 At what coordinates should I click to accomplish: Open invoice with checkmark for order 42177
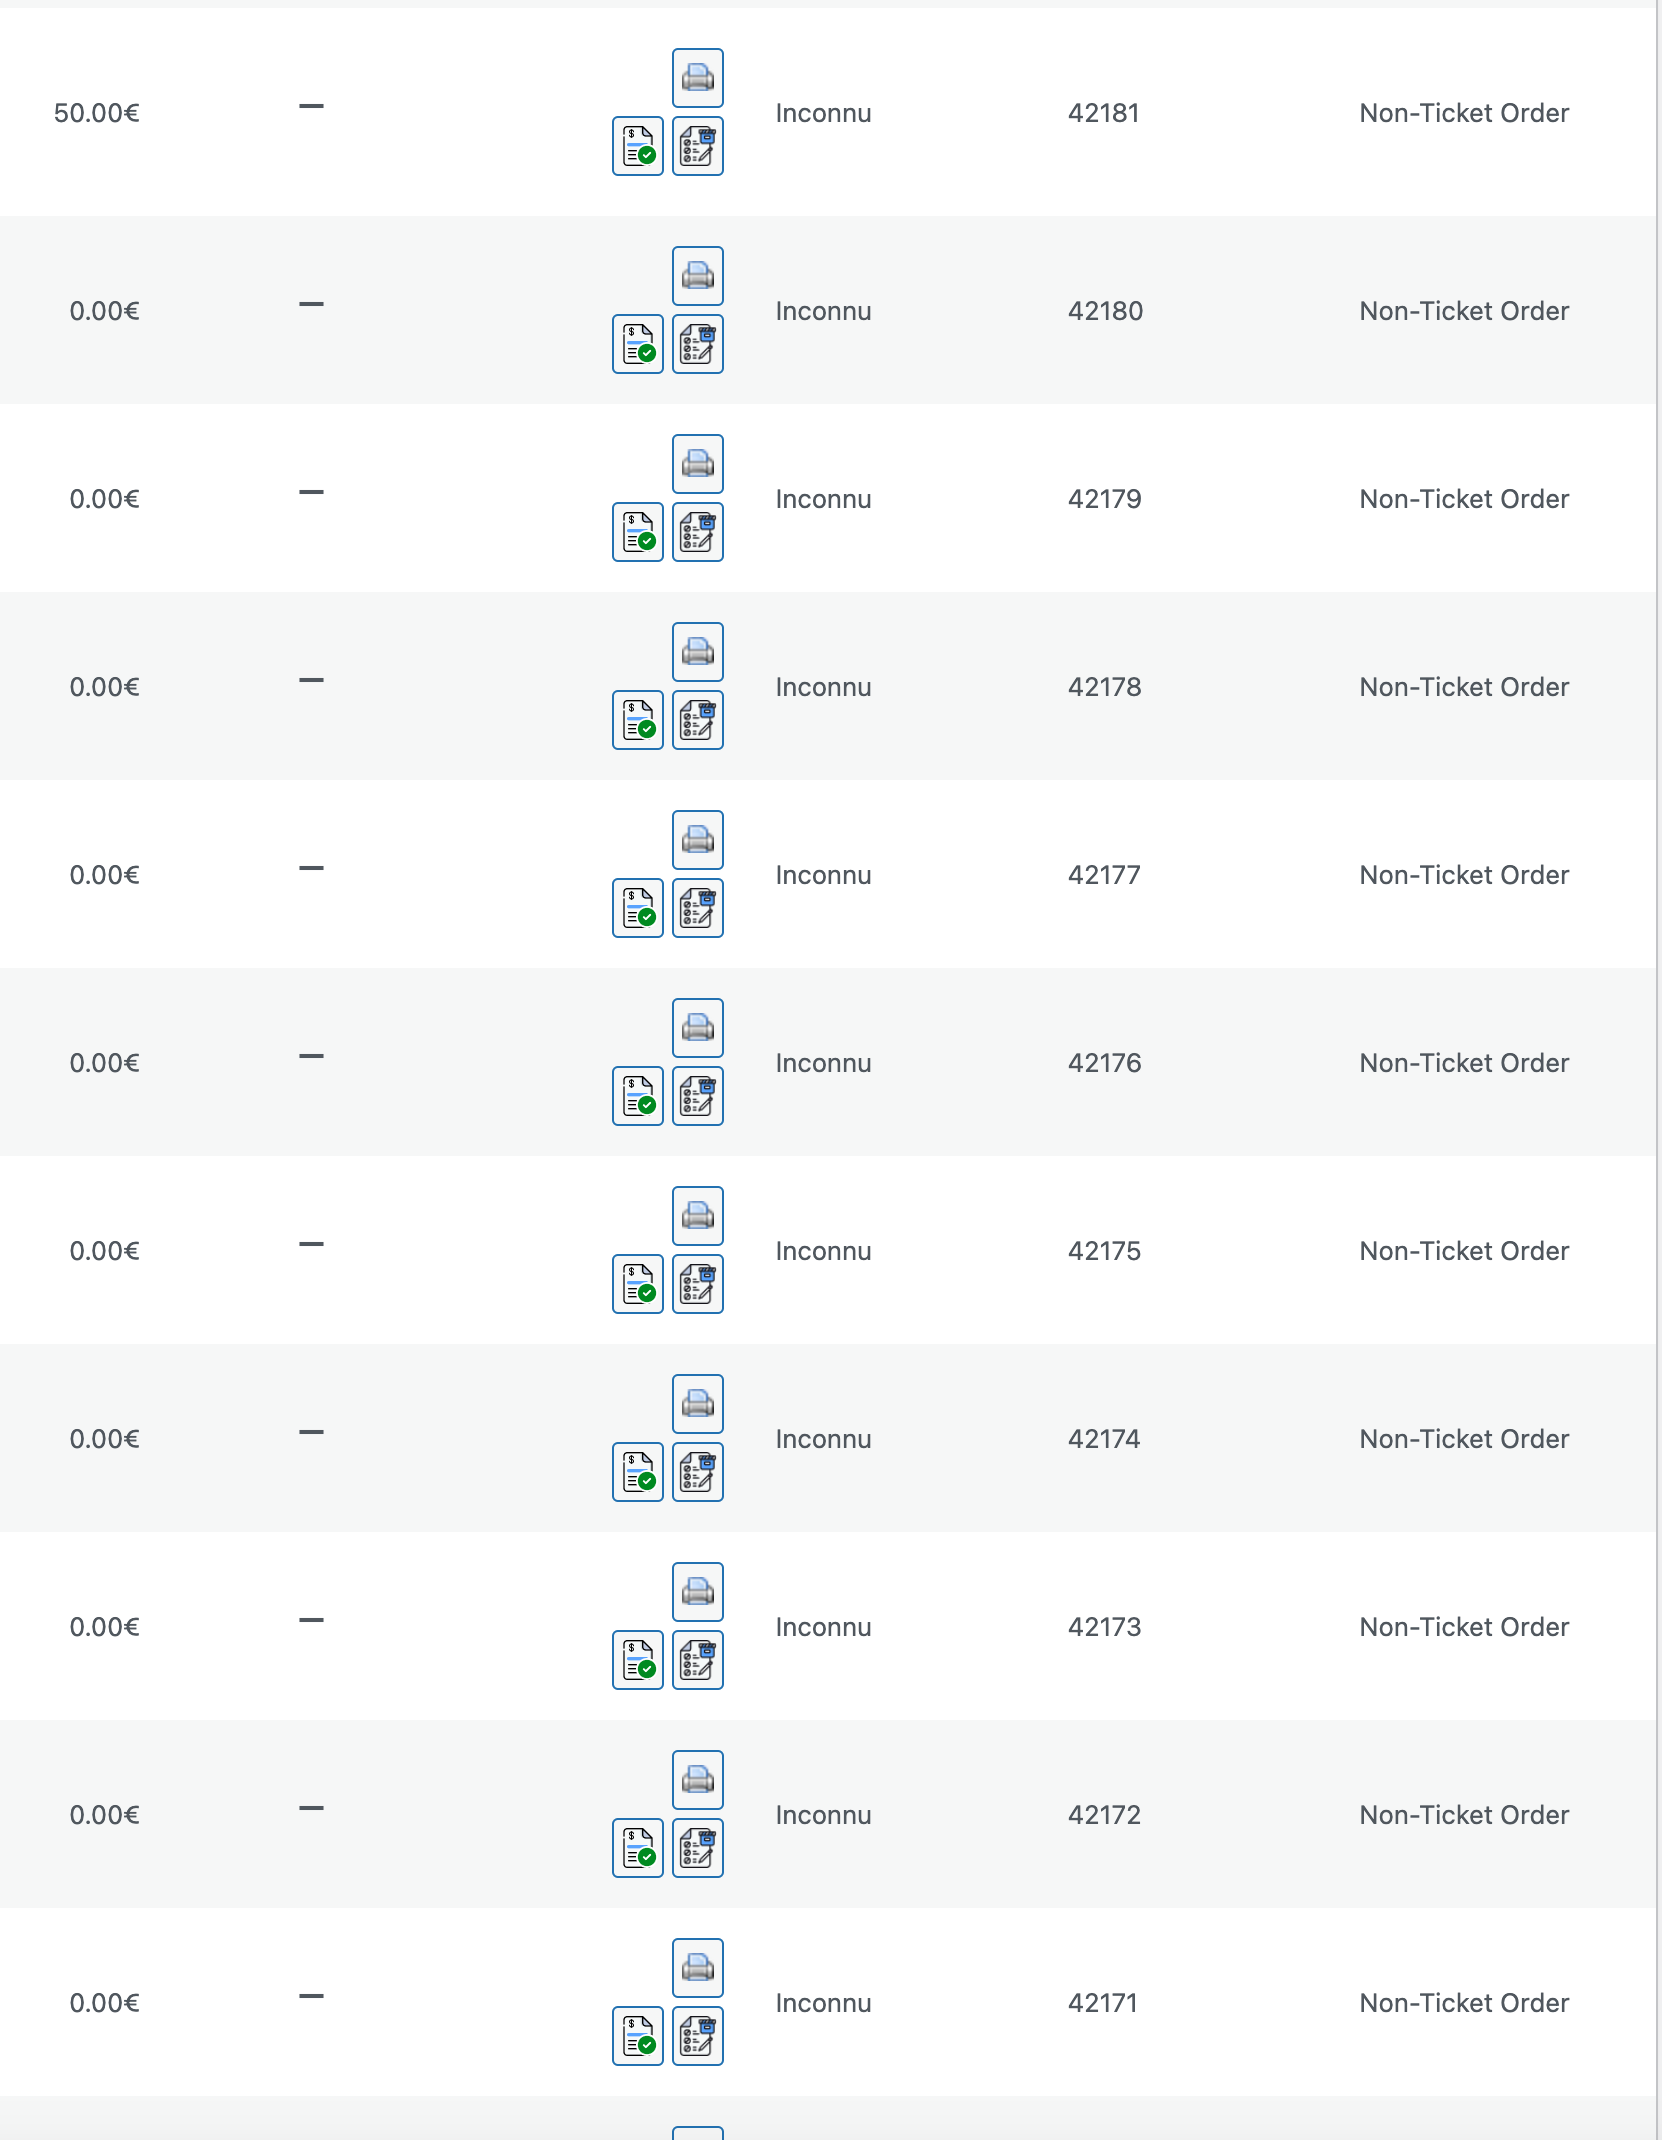pos(638,908)
